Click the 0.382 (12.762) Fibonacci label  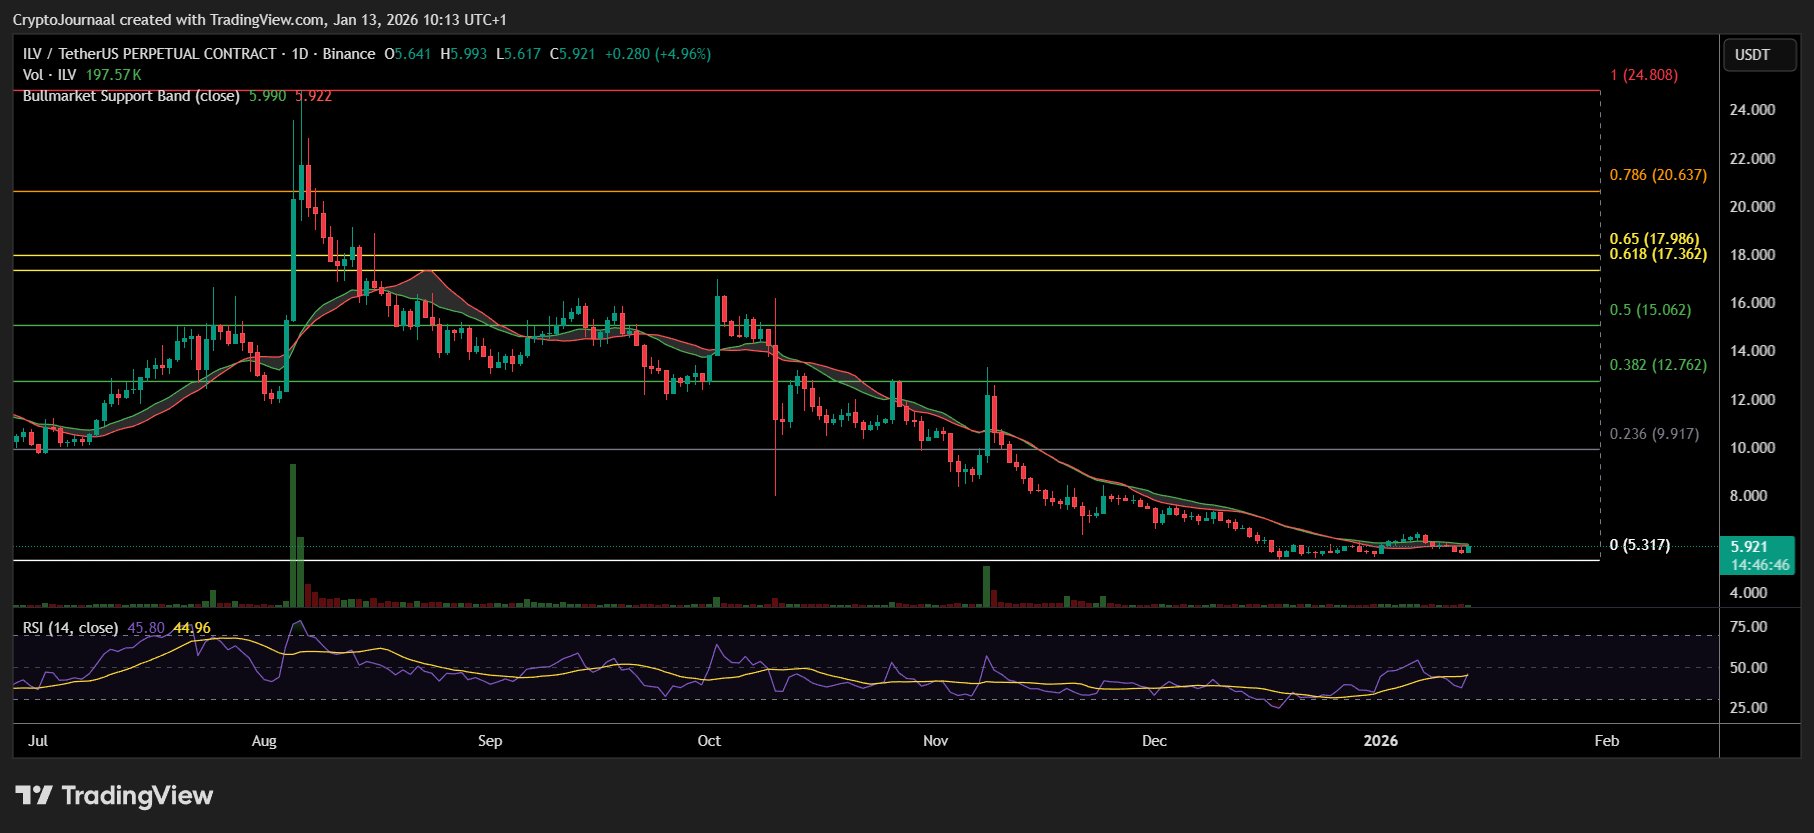click(x=1657, y=365)
